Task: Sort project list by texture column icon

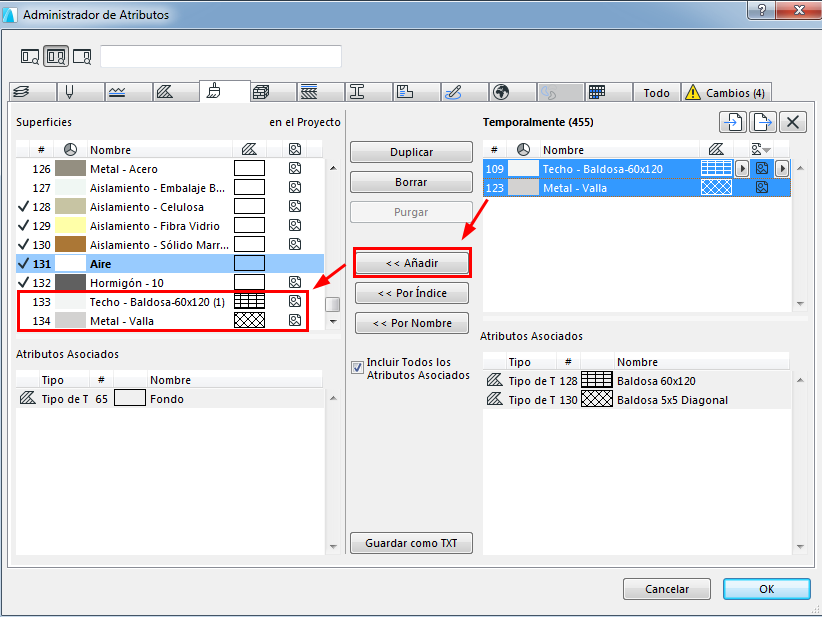Action: coord(295,149)
